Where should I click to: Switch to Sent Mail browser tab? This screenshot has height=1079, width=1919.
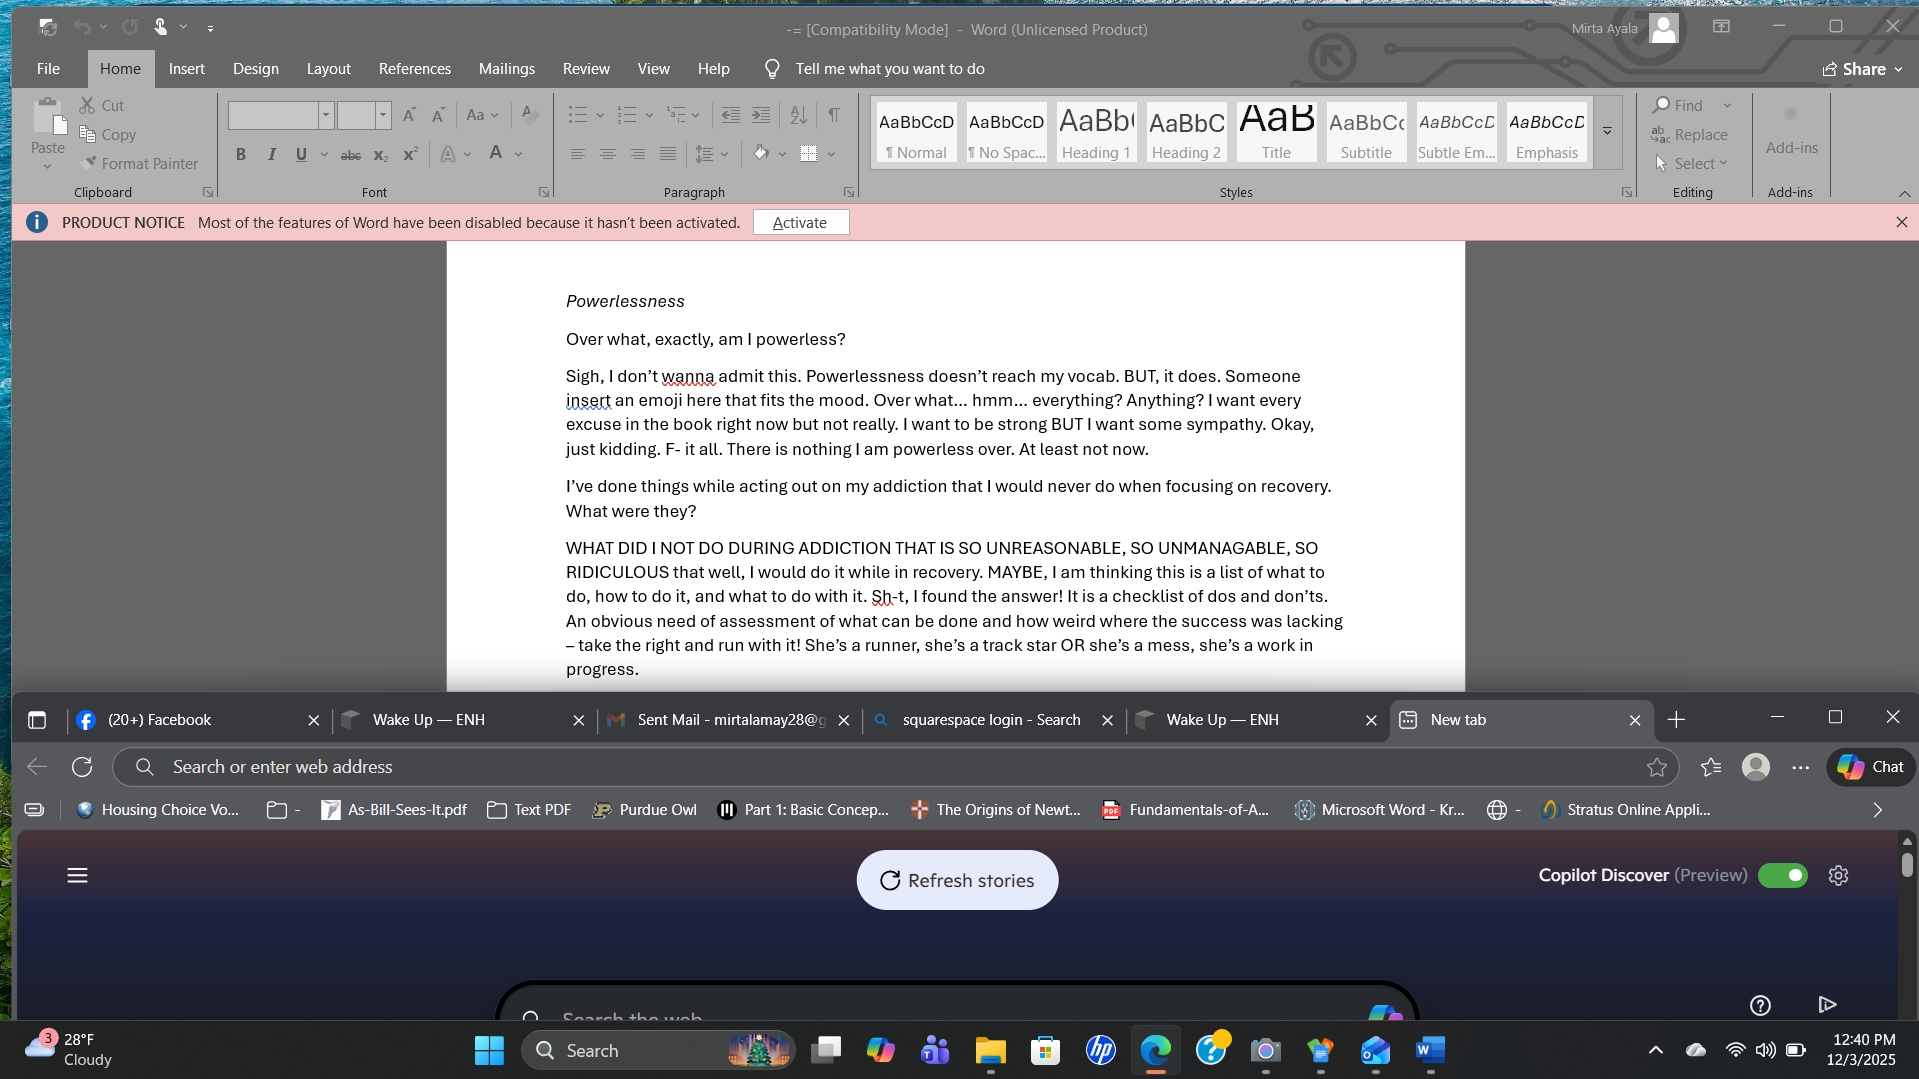[x=732, y=720]
